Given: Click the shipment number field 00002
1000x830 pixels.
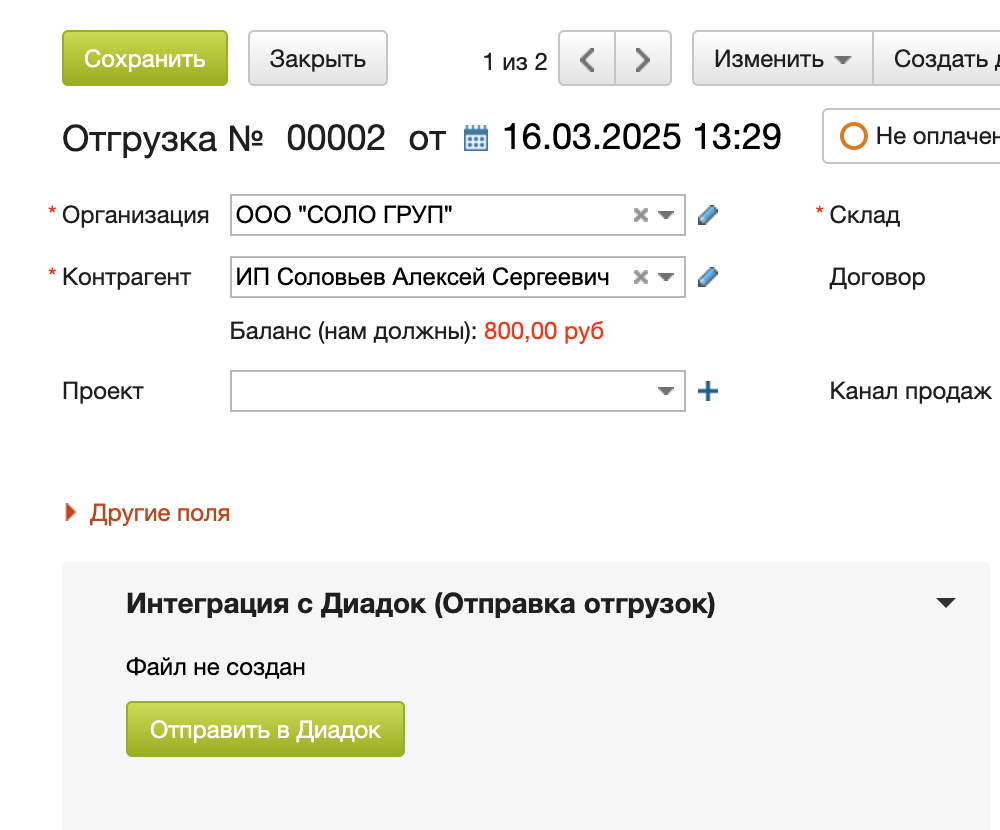Looking at the screenshot, I should [336, 138].
